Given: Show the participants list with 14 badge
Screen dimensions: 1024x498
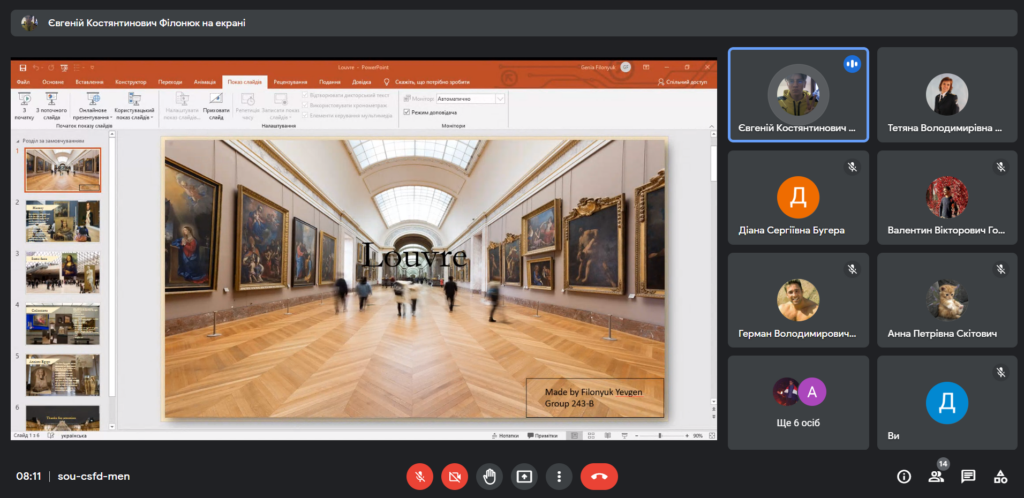Looking at the screenshot, I should point(936,477).
